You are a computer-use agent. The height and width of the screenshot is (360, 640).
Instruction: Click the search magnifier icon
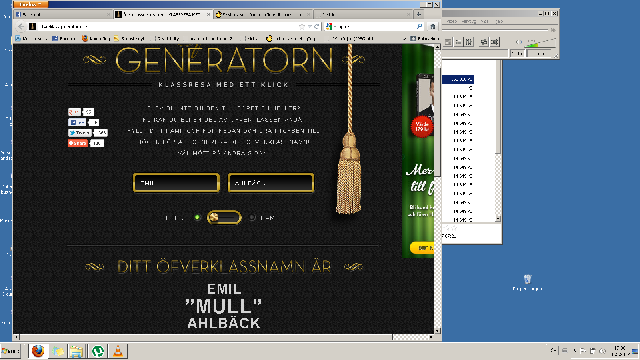pyautogui.click(x=419, y=27)
